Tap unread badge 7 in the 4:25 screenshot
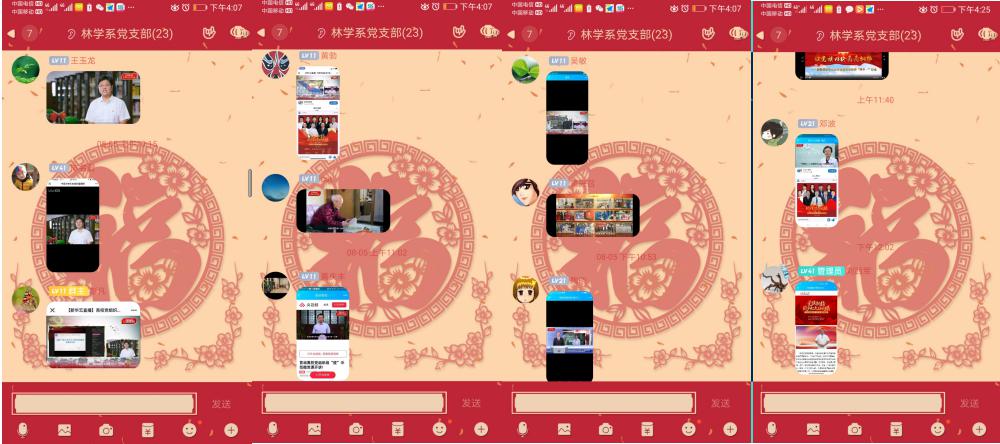The height and width of the screenshot is (444, 1000). click(779, 34)
